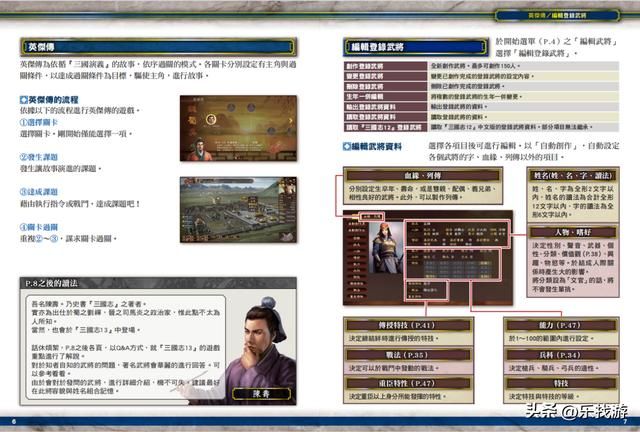
Task: Click the 重臣特性 (P.47) callout heading
Action: 408,383
